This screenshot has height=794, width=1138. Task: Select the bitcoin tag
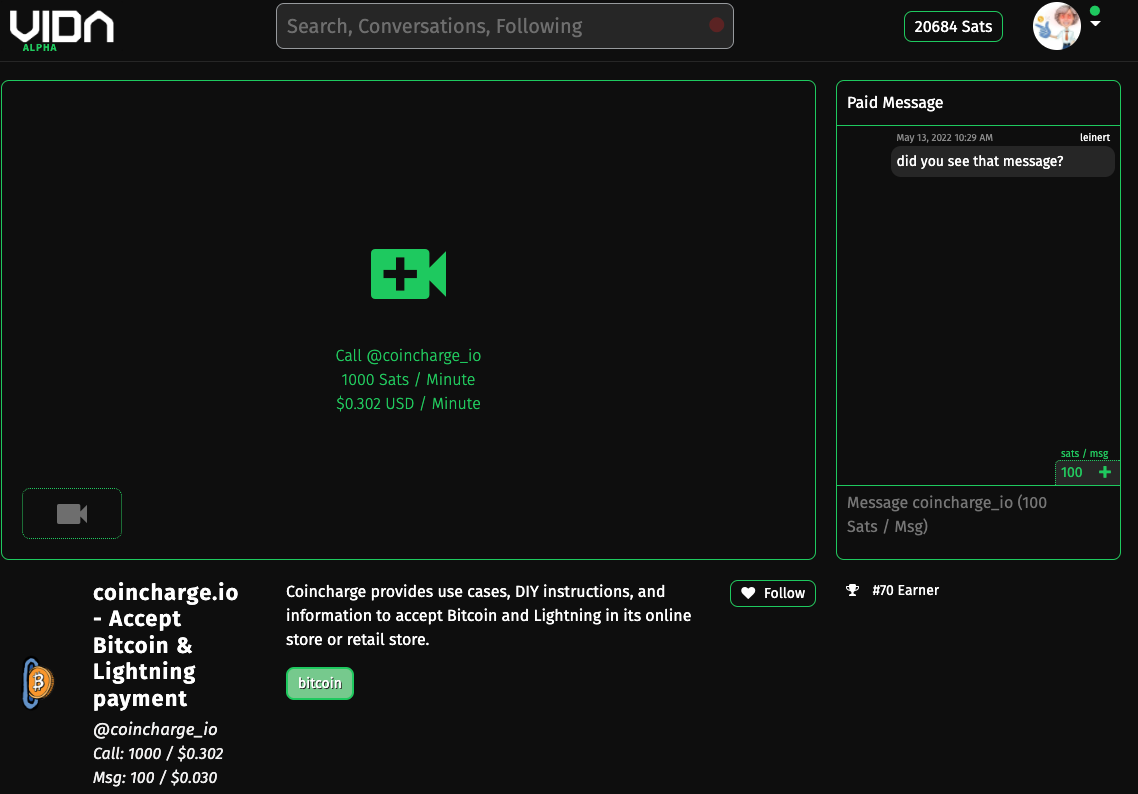319,683
